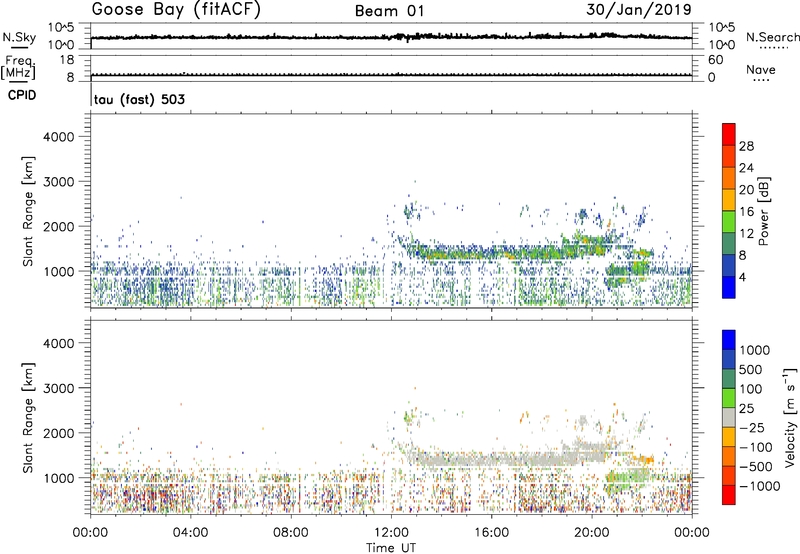Viewport: 800px width, 554px height.
Task: Click the bright blue top velocity swatch
Action: [x=729, y=340]
